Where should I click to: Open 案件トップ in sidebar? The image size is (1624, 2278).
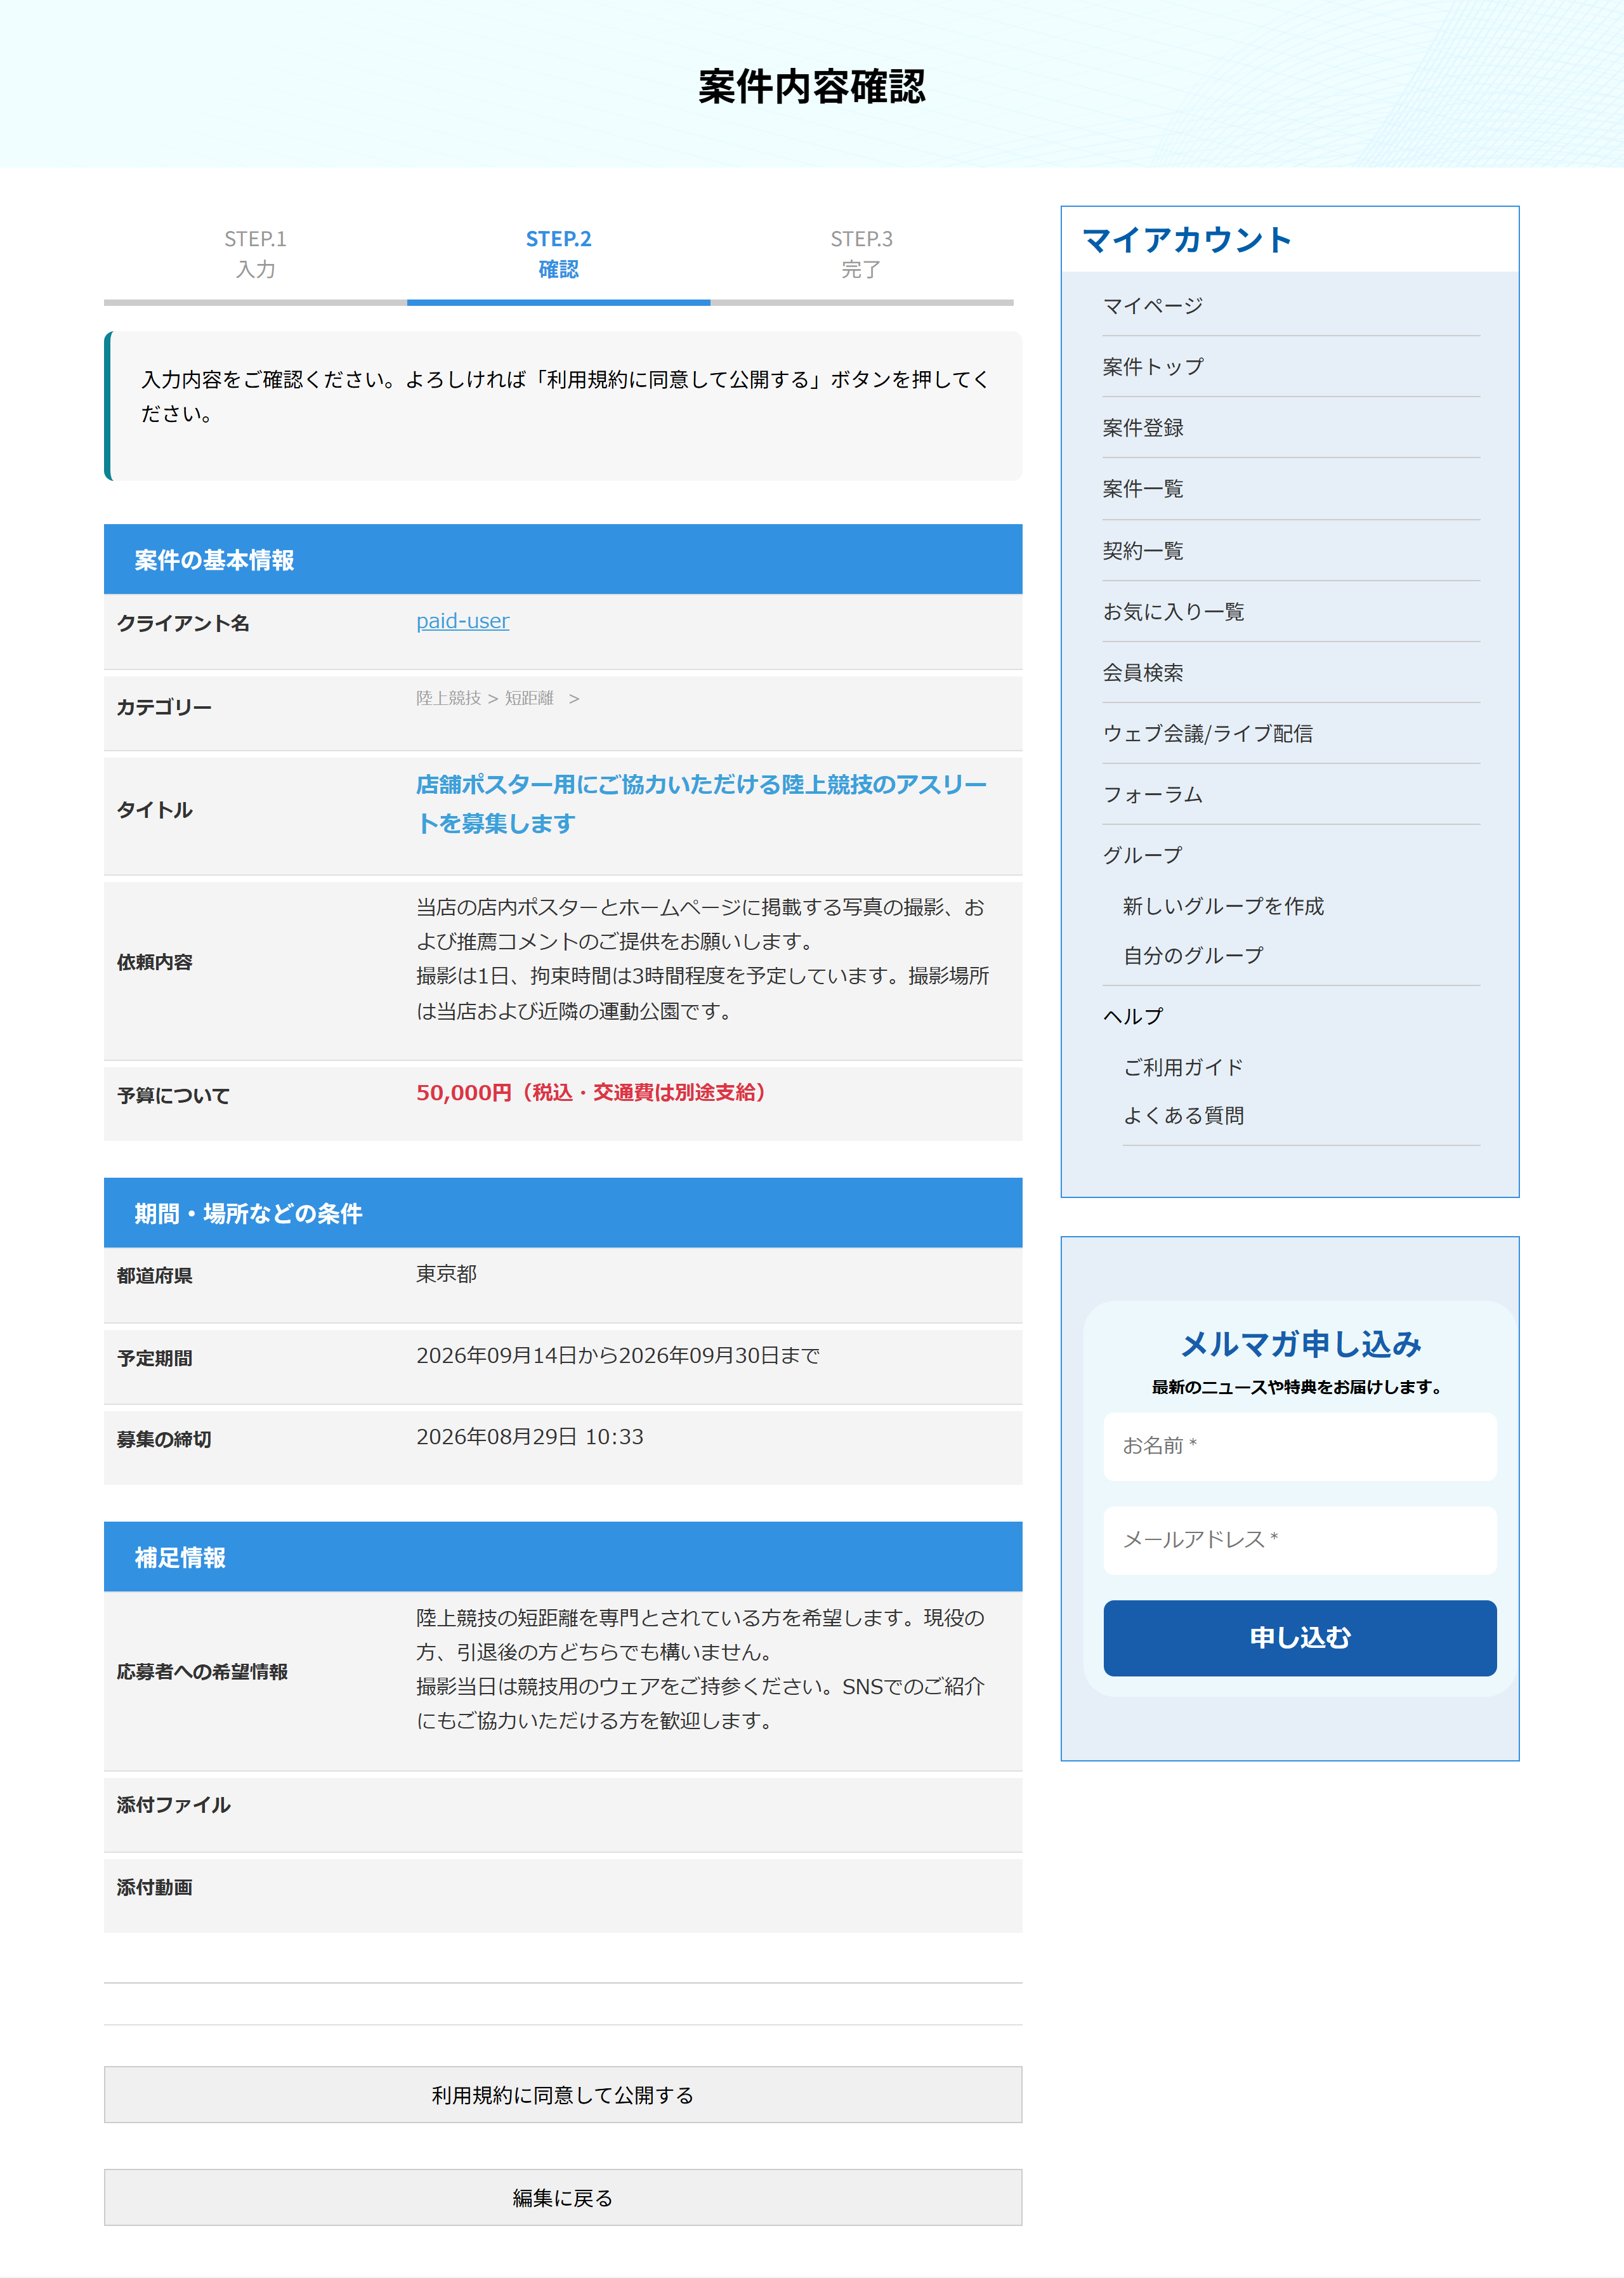point(1152,367)
